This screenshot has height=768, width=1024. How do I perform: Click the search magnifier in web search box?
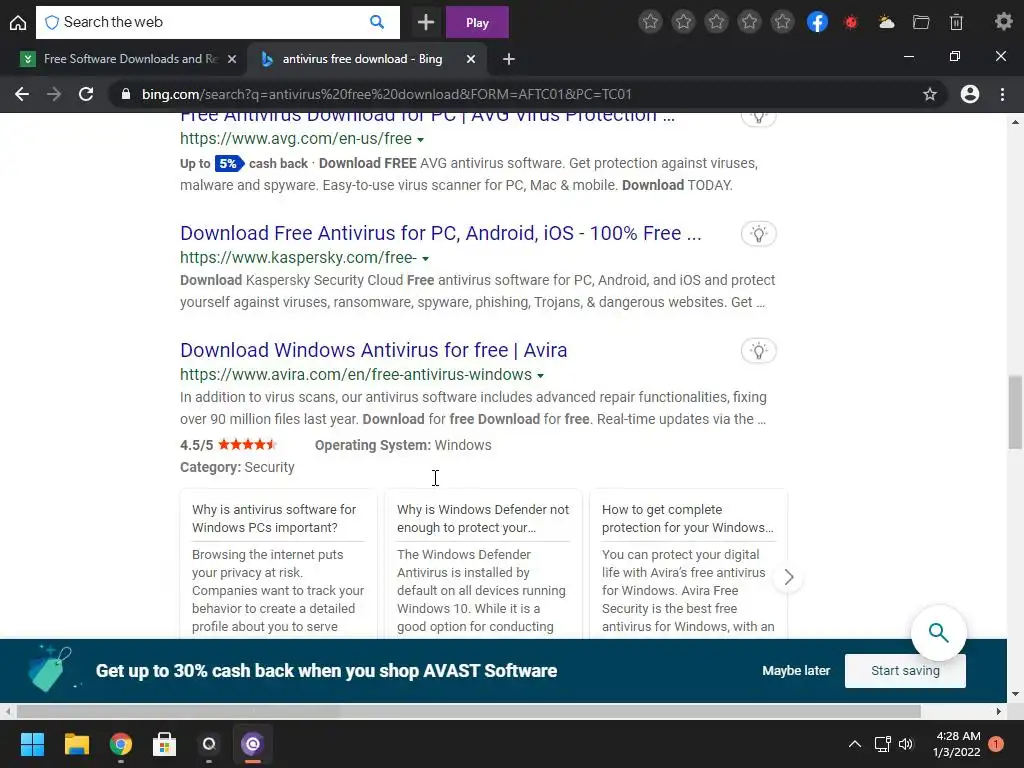point(377,22)
